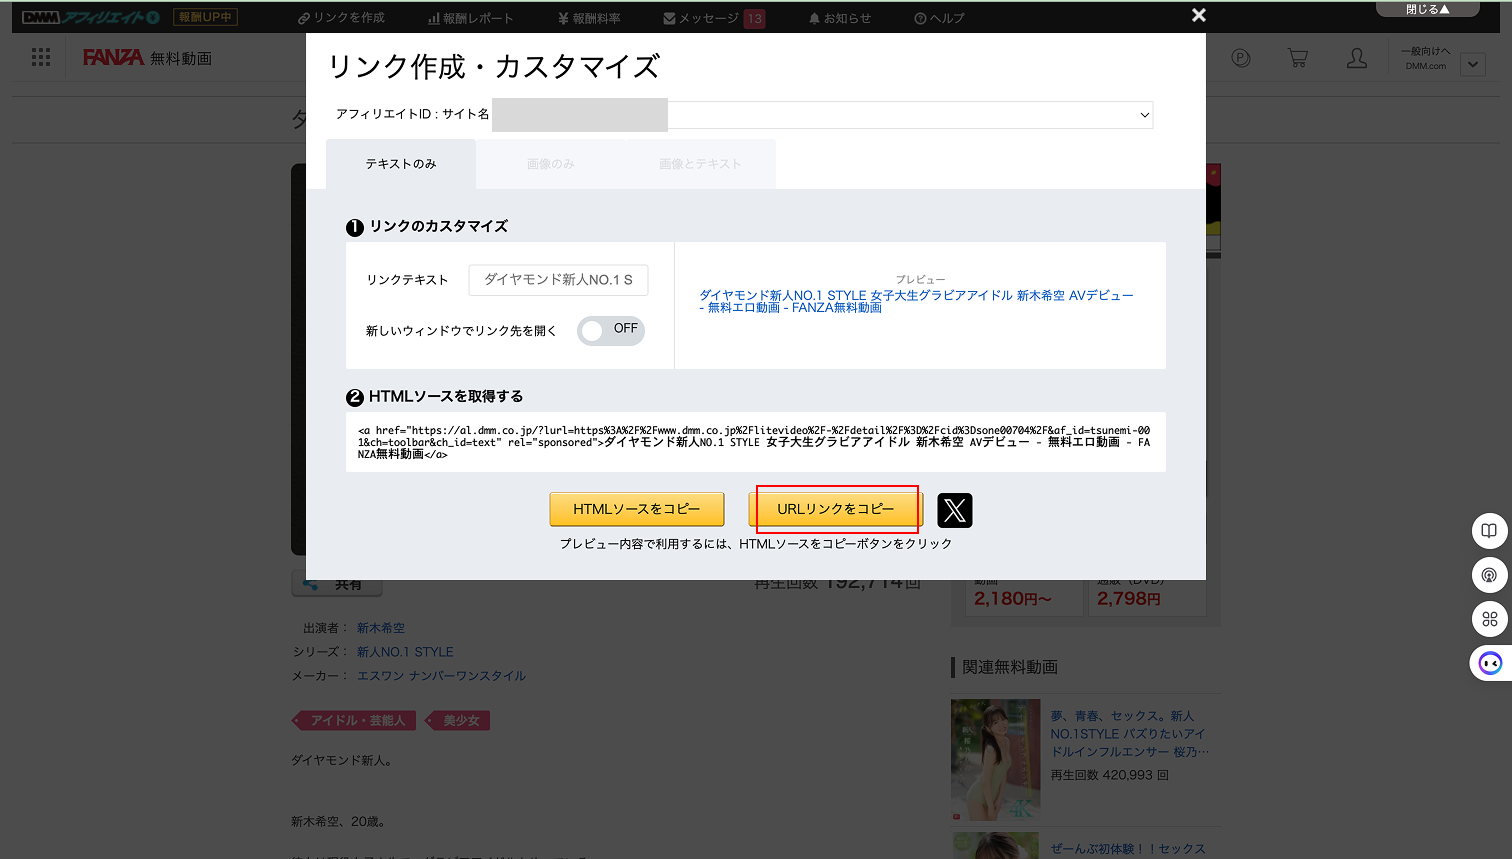1512x859 pixels.
Task: Open the shopping cart
Action: pyautogui.click(x=1298, y=58)
